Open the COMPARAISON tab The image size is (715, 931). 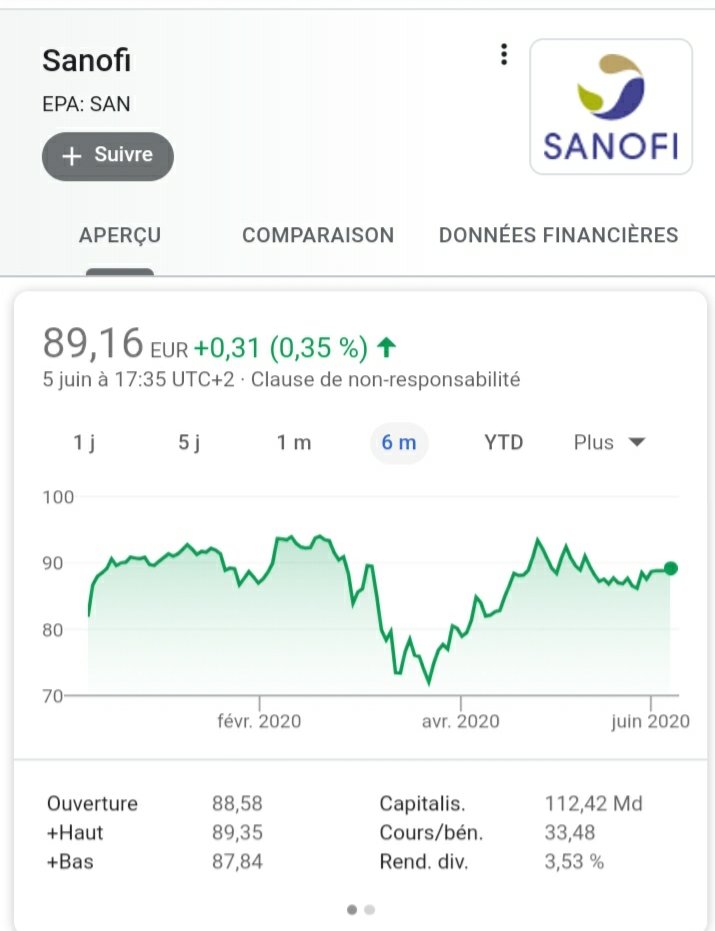point(318,235)
